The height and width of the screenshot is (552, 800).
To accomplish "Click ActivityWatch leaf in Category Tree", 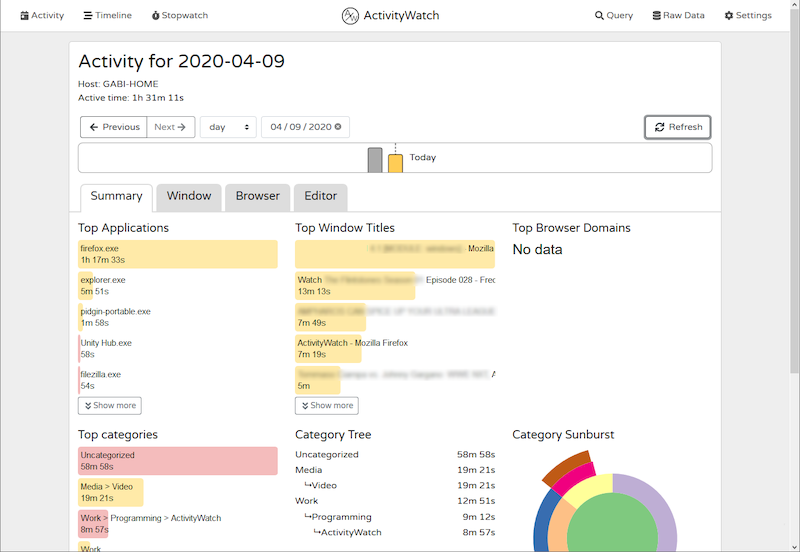I will [x=395, y=532].
